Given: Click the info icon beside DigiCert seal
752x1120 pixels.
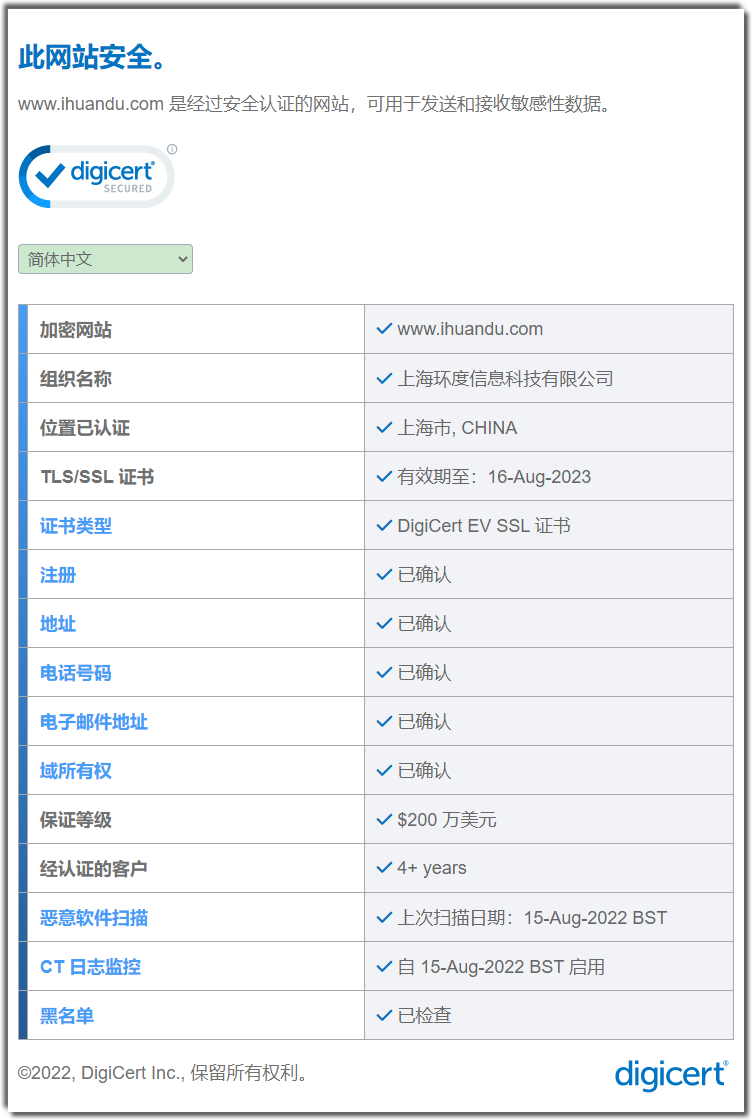Looking at the screenshot, I should [x=172, y=149].
